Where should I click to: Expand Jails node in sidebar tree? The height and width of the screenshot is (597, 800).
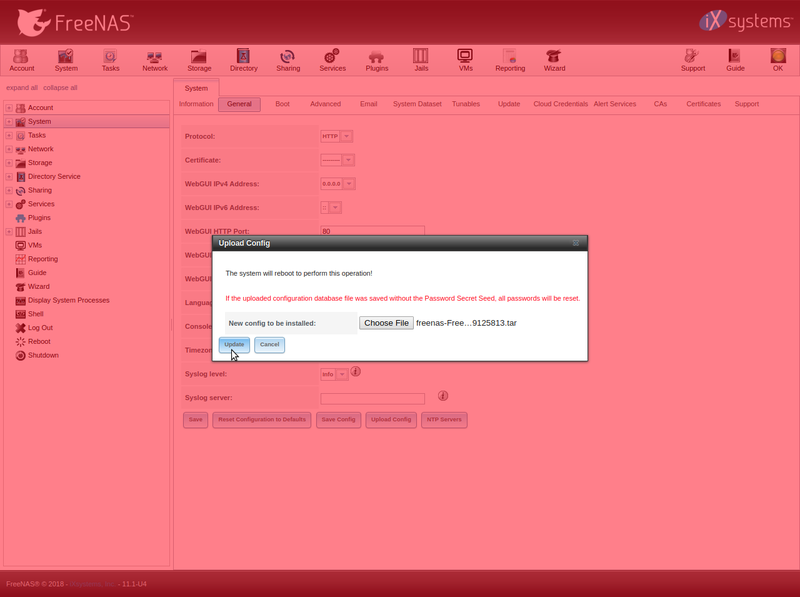coord(9,232)
